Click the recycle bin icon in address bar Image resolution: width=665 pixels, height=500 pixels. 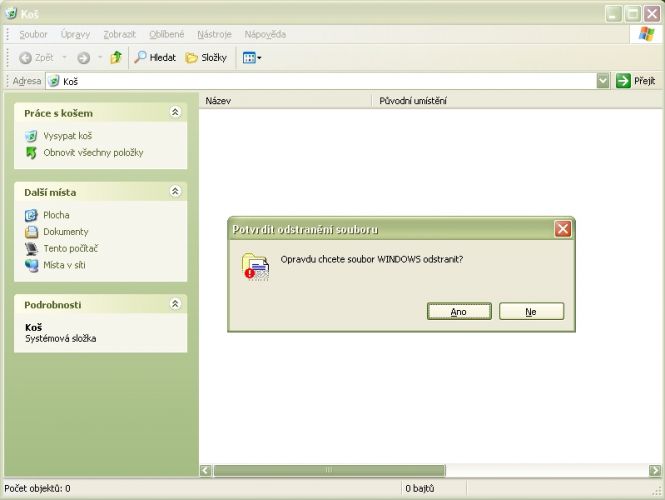(x=53, y=81)
